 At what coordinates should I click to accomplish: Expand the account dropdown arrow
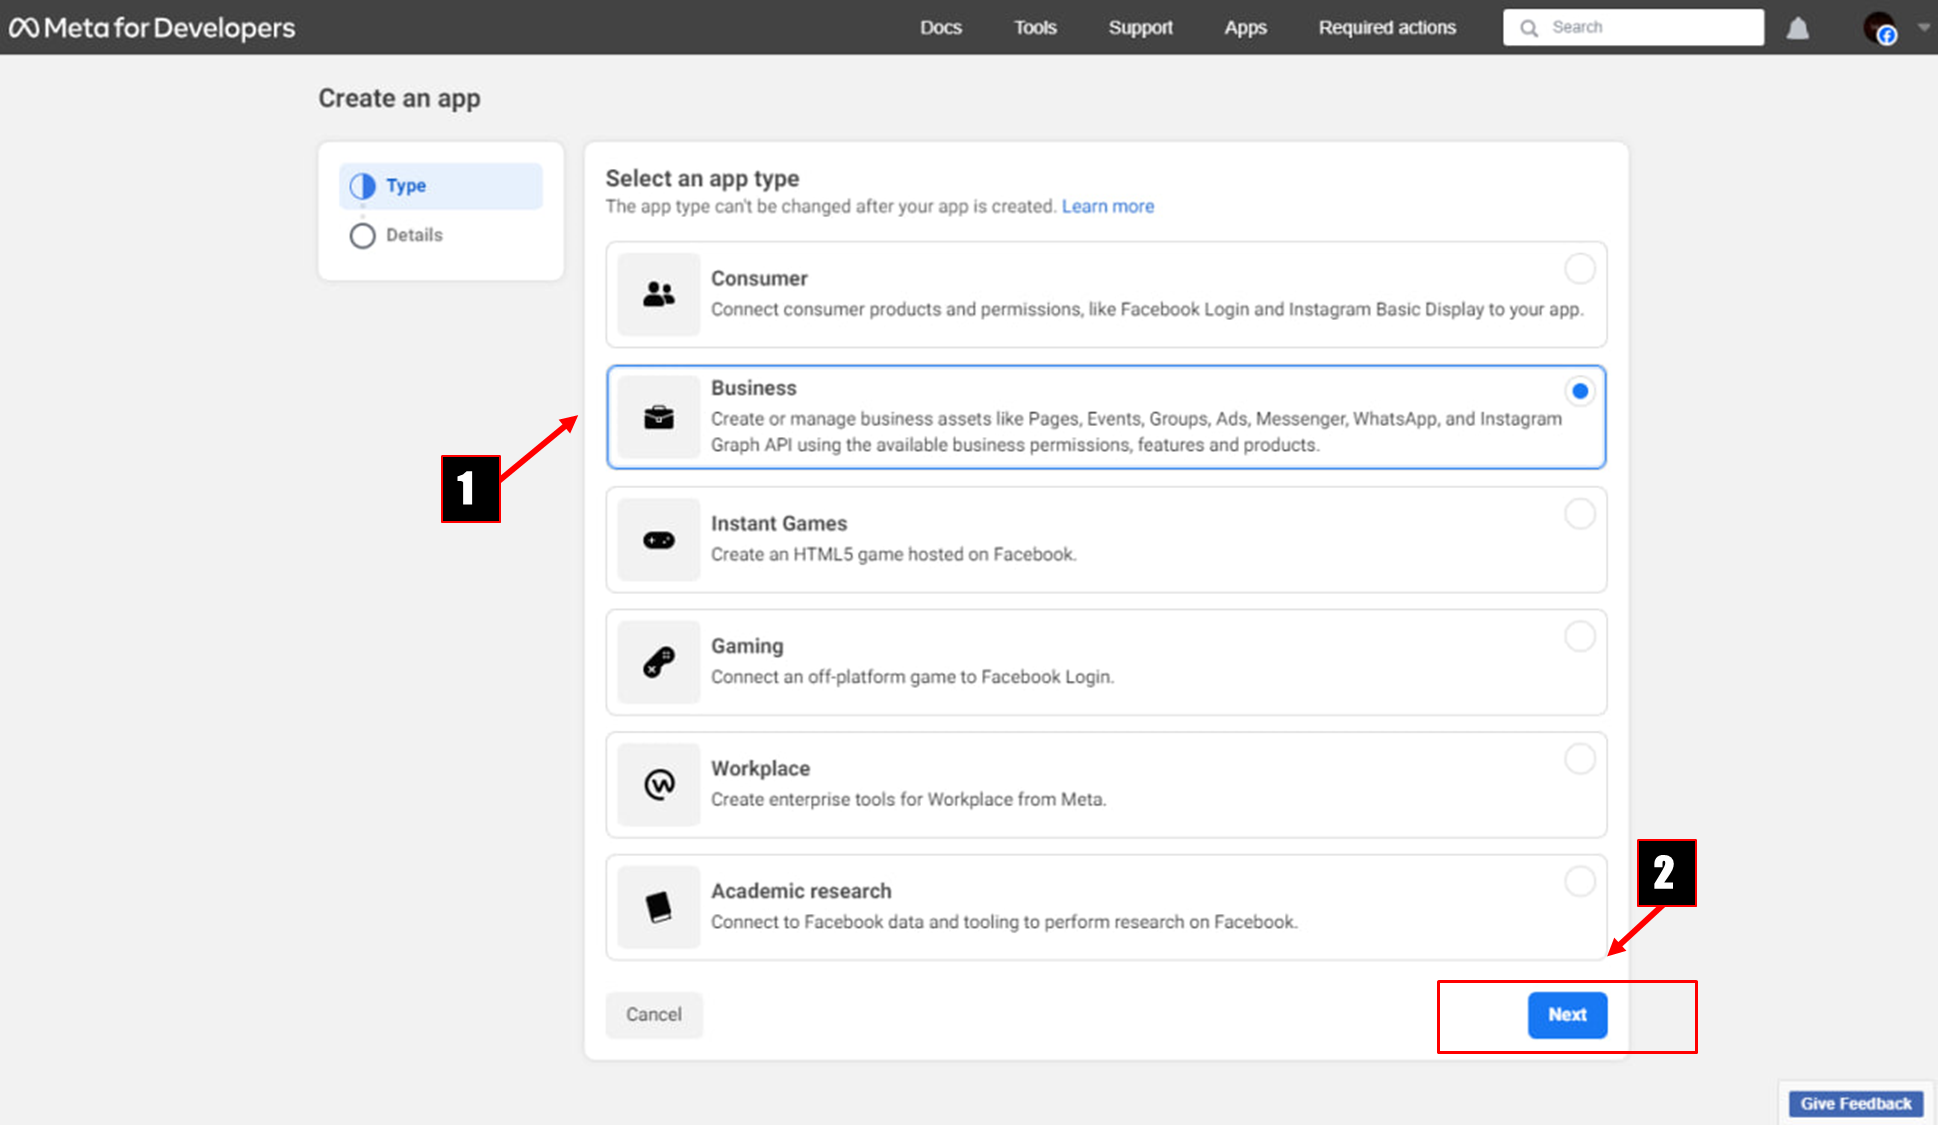[x=1923, y=28]
